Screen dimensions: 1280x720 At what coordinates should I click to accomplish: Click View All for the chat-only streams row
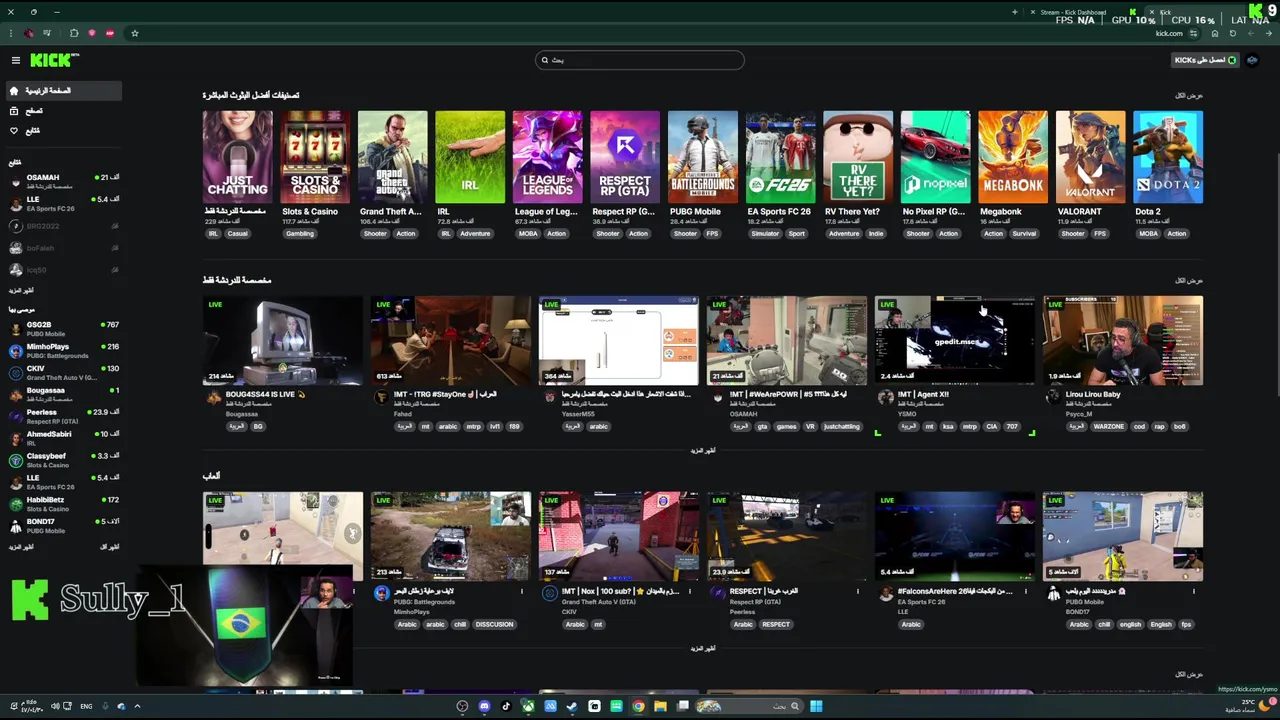(1189, 280)
